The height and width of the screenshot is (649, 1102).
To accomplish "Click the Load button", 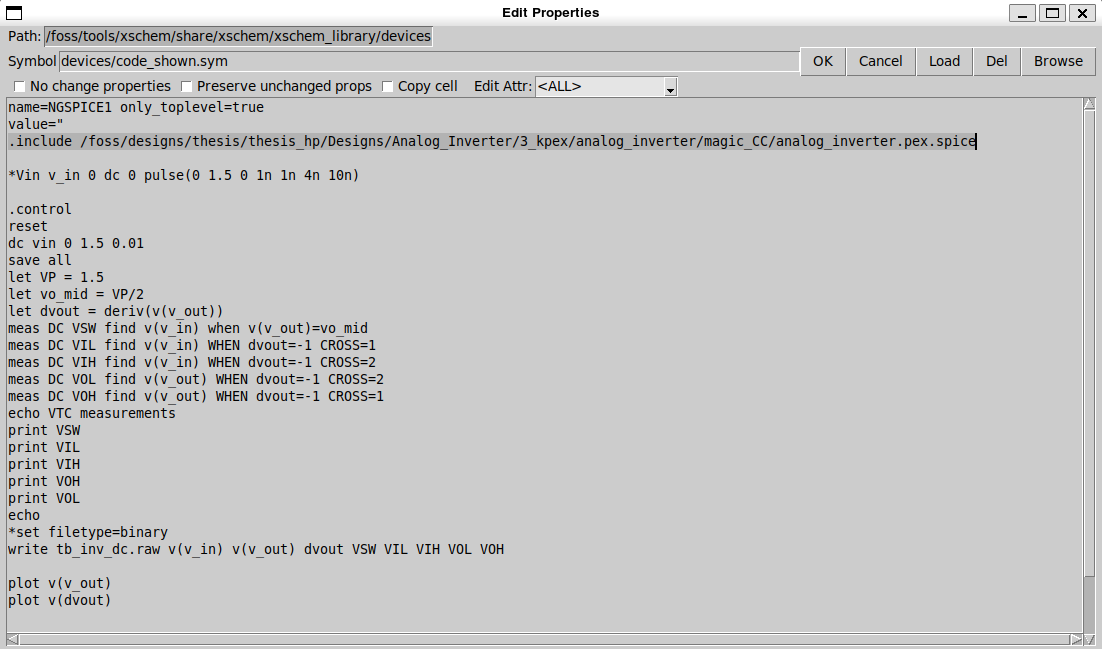I will coord(943,61).
